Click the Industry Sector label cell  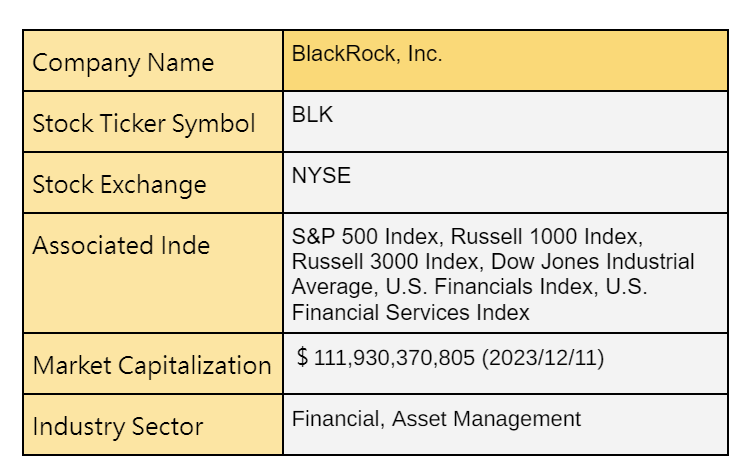pos(118,427)
